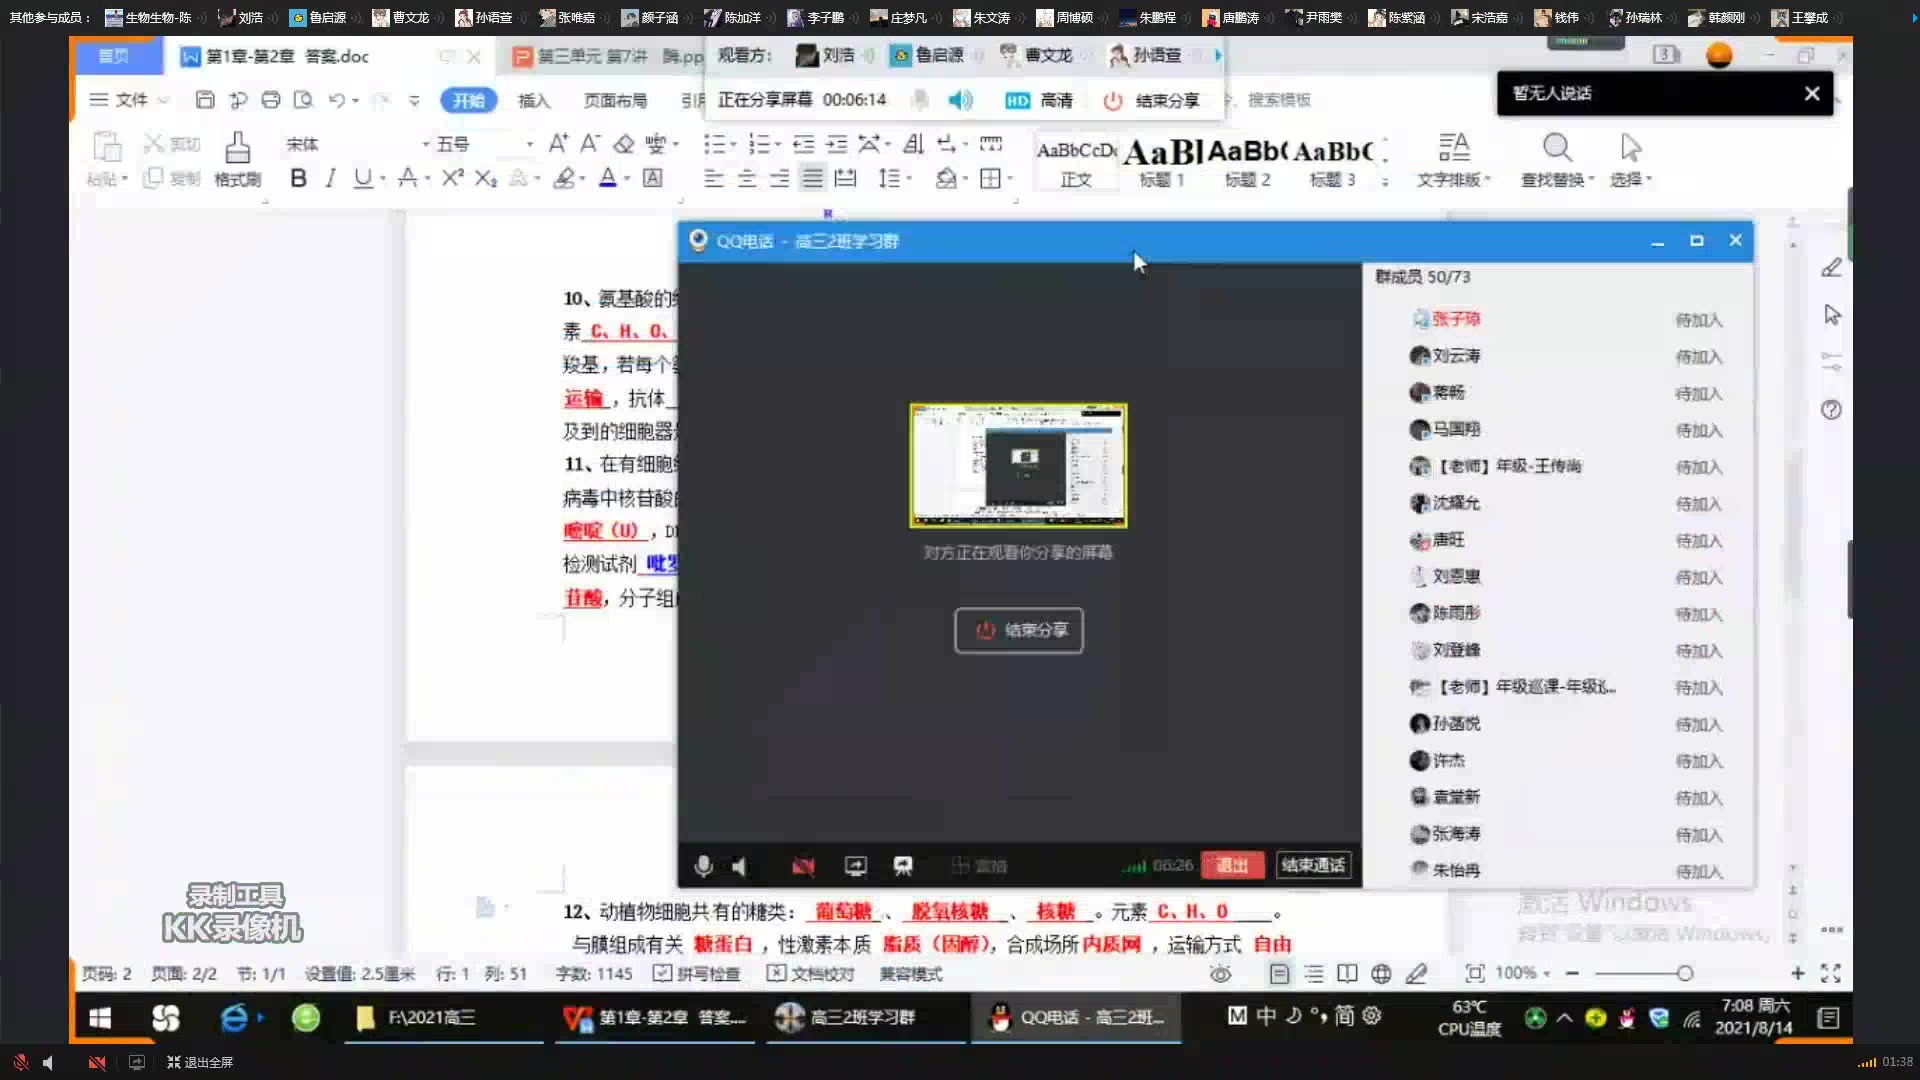This screenshot has width=1920, height=1080.
Task: Click the Print icon in WPS quick toolbar
Action: (x=271, y=100)
